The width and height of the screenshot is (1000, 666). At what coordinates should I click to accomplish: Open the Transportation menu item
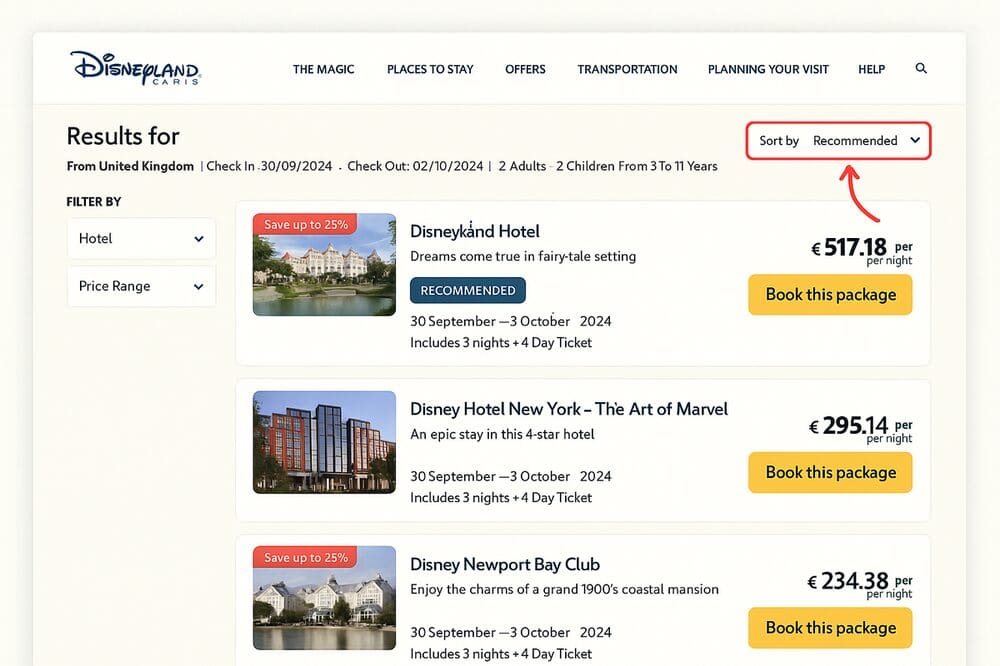coord(627,70)
